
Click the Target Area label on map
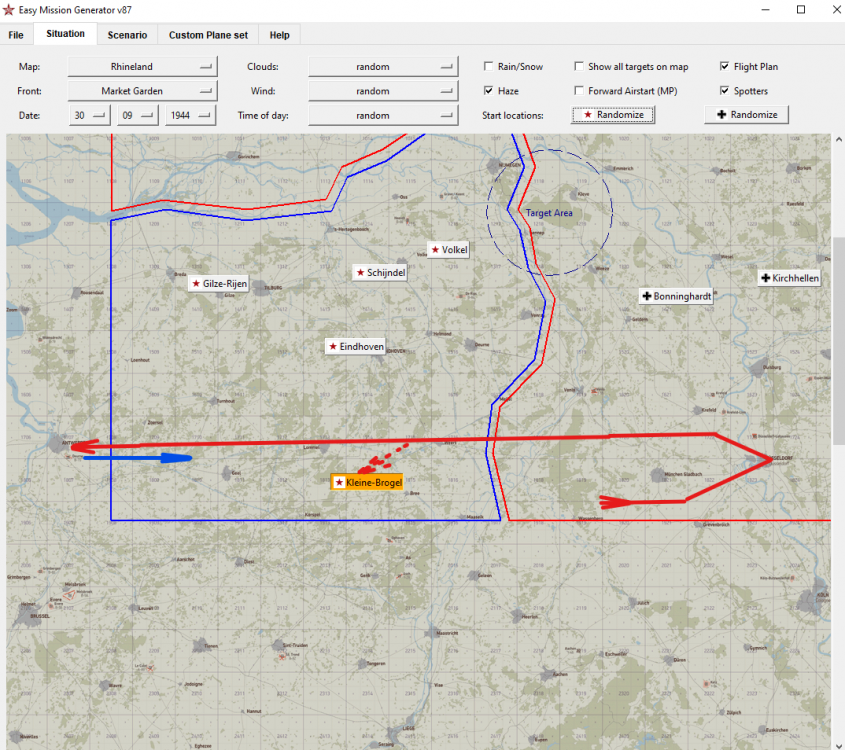[549, 213]
